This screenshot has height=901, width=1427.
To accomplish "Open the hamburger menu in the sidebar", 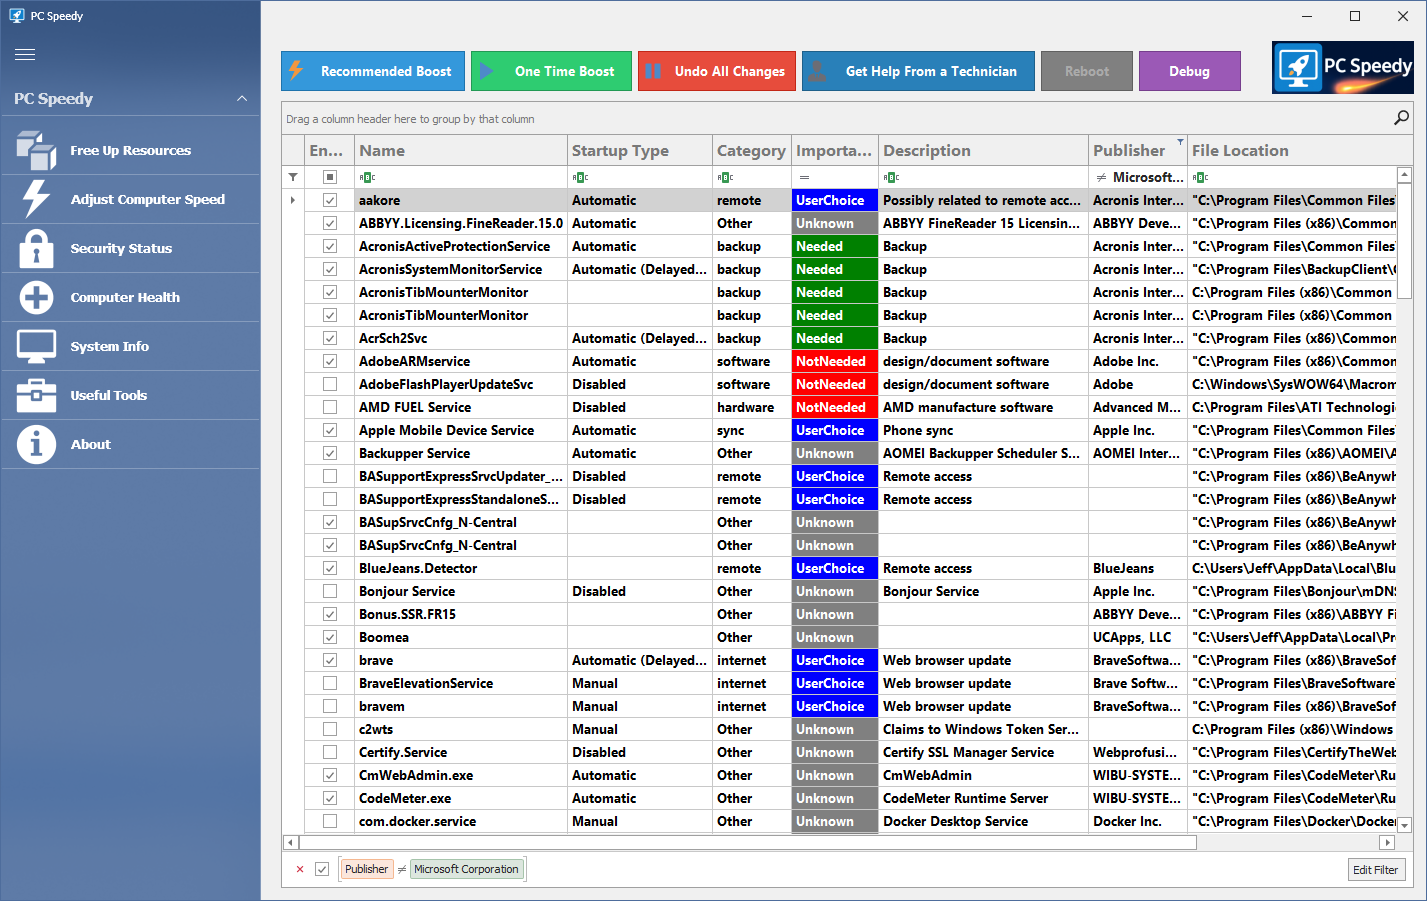I will [x=25, y=55].
